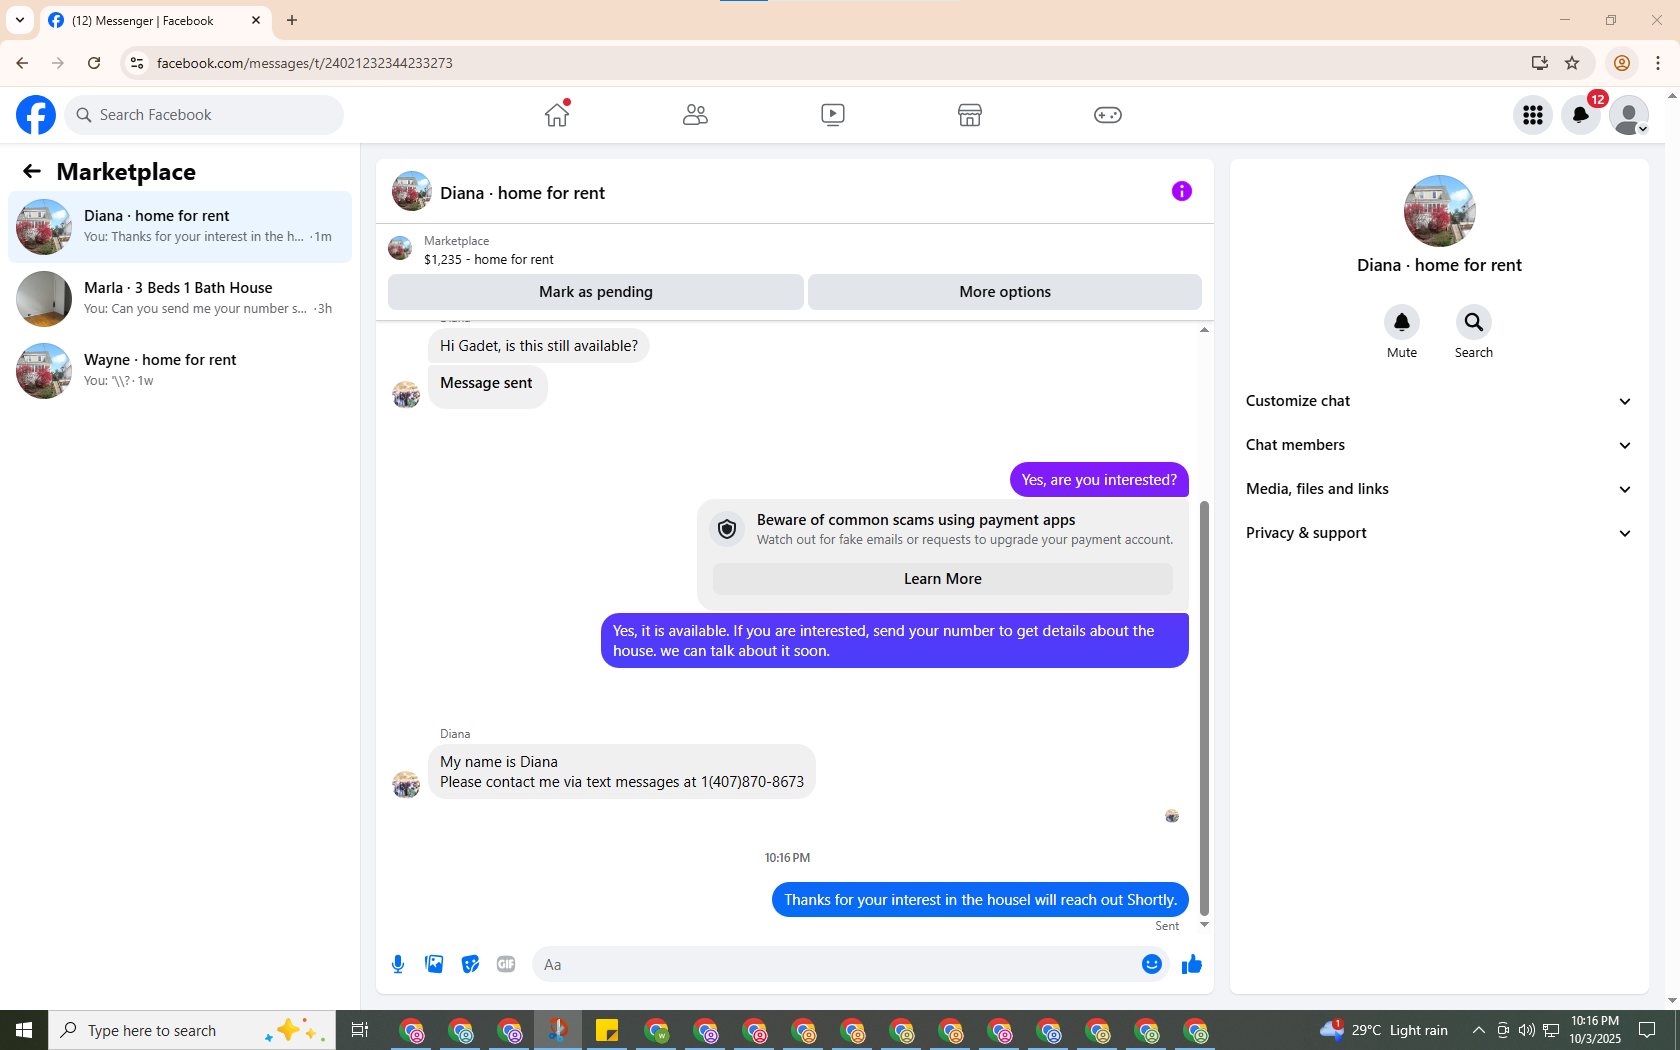The image size is (1680, 1050).
Task: Open the taskbar clock and date
Action: pos(1595,1030)
